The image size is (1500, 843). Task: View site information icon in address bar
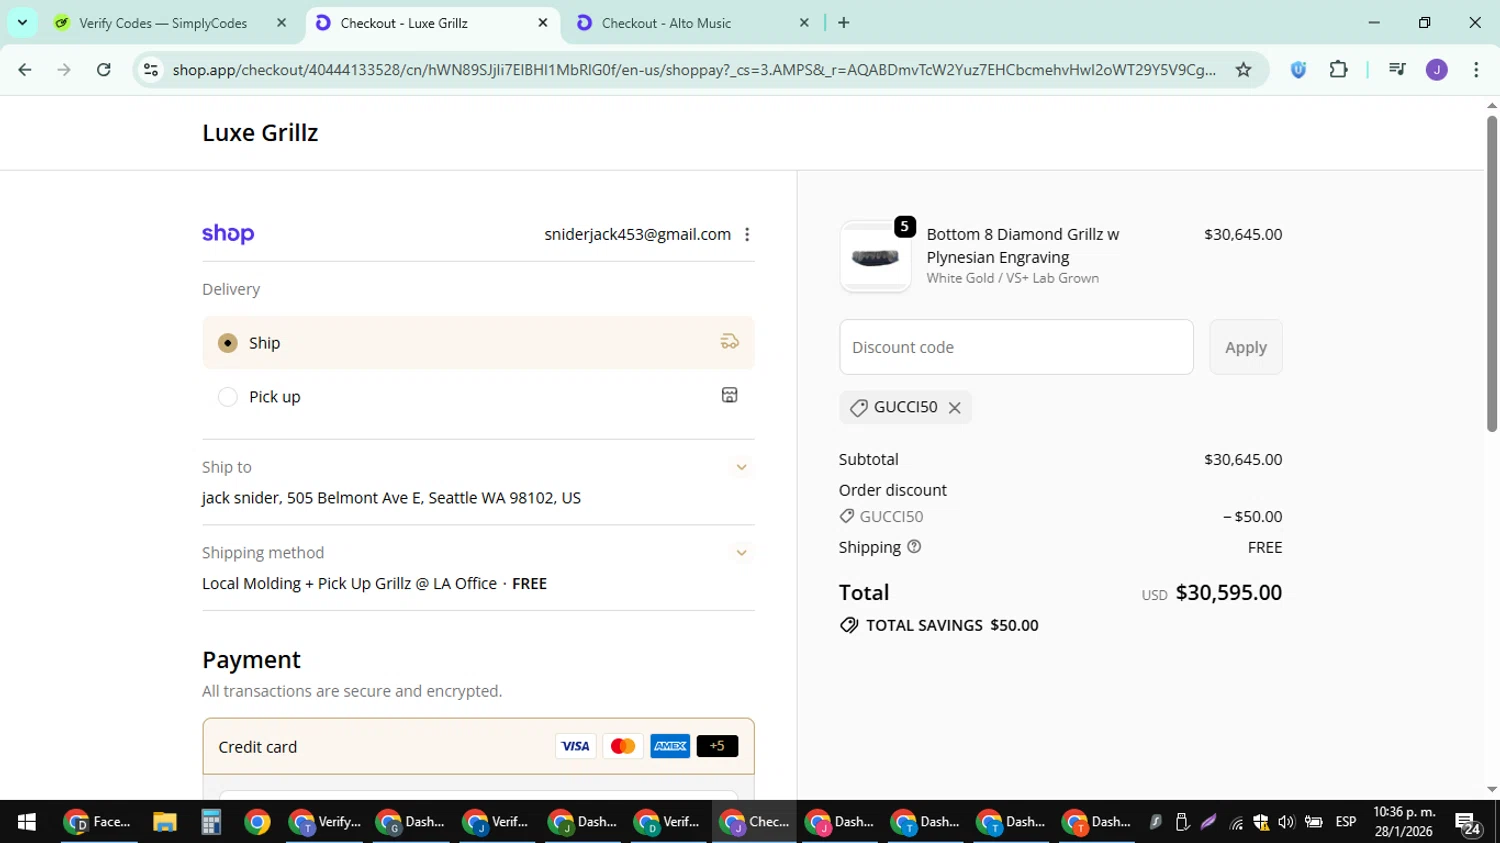click(x=151, y=69)
